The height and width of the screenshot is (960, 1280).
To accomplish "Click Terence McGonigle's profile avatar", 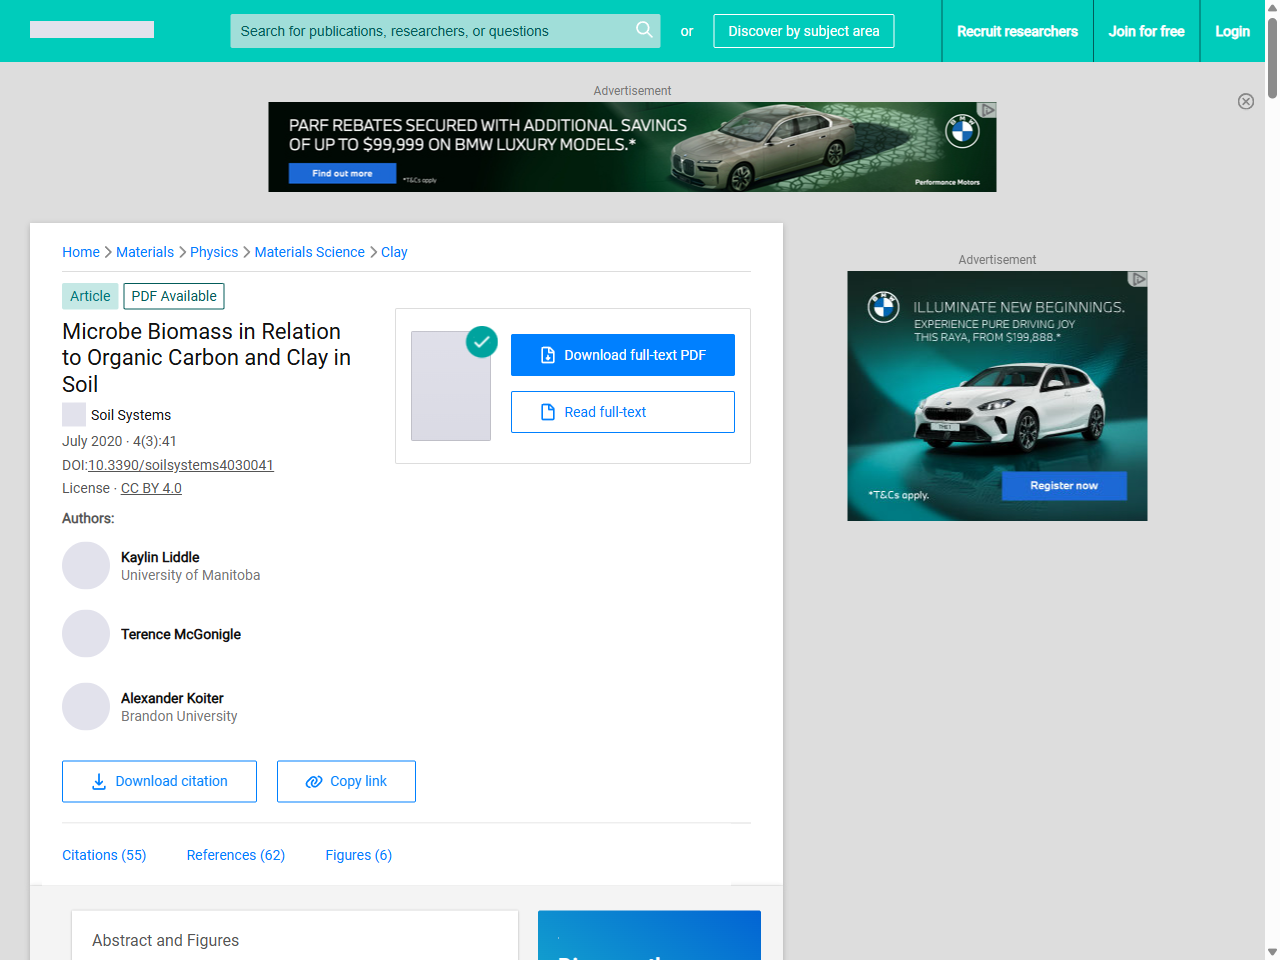I will [86, 634].
